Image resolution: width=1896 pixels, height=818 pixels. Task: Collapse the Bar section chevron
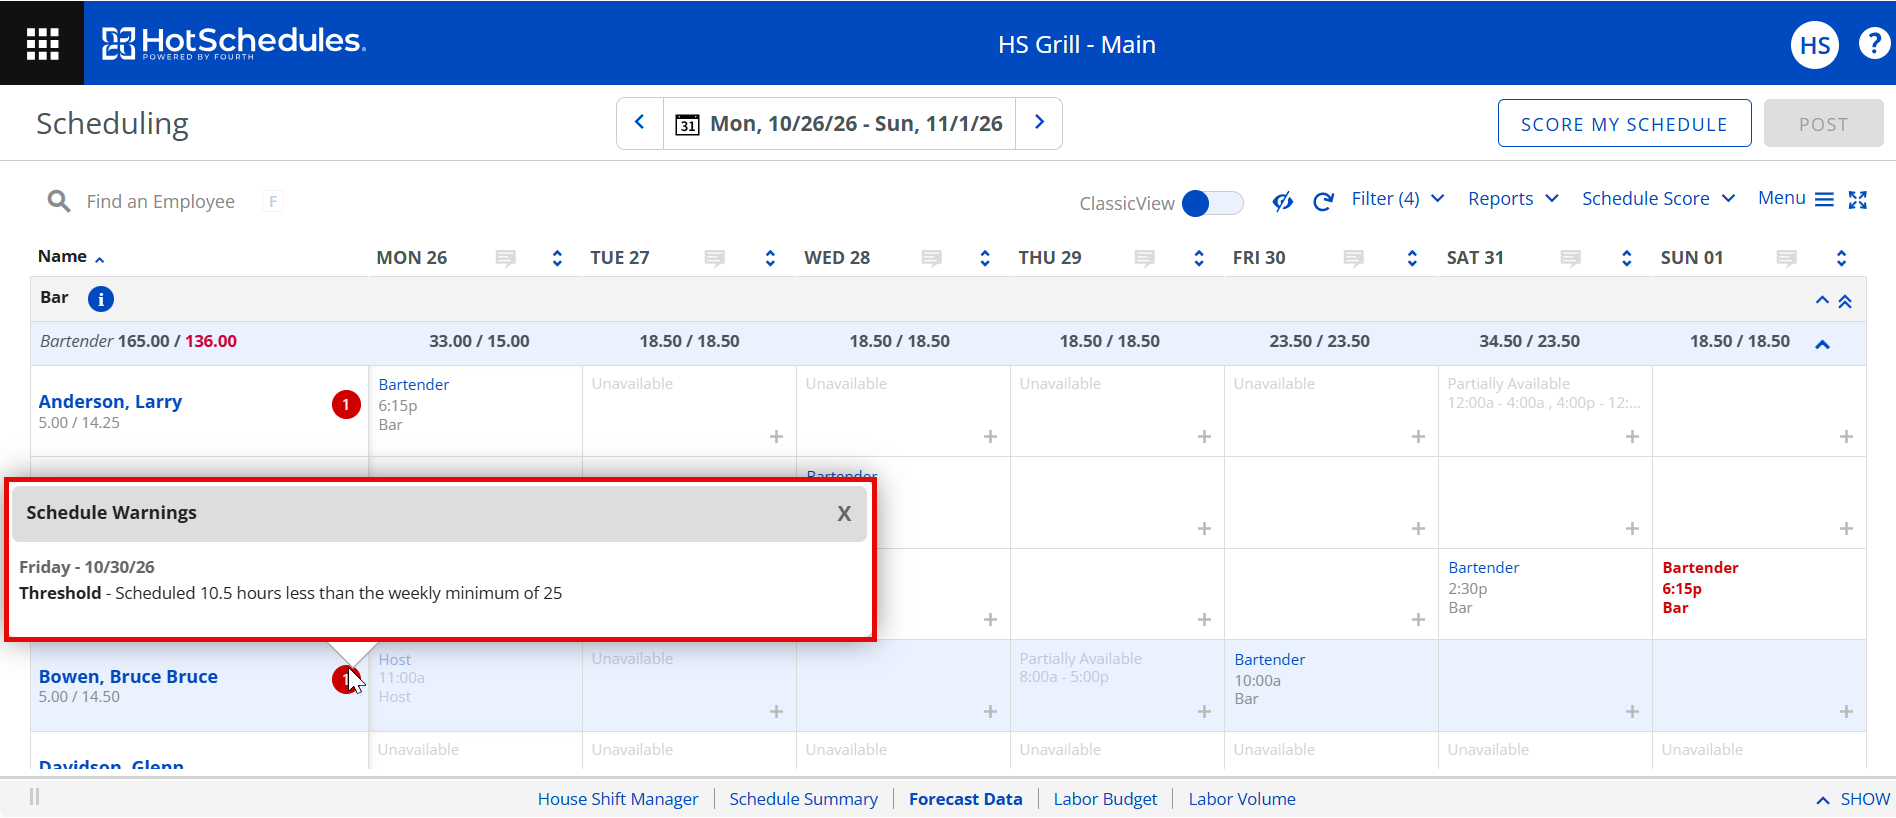click(x=1822, y=300)
